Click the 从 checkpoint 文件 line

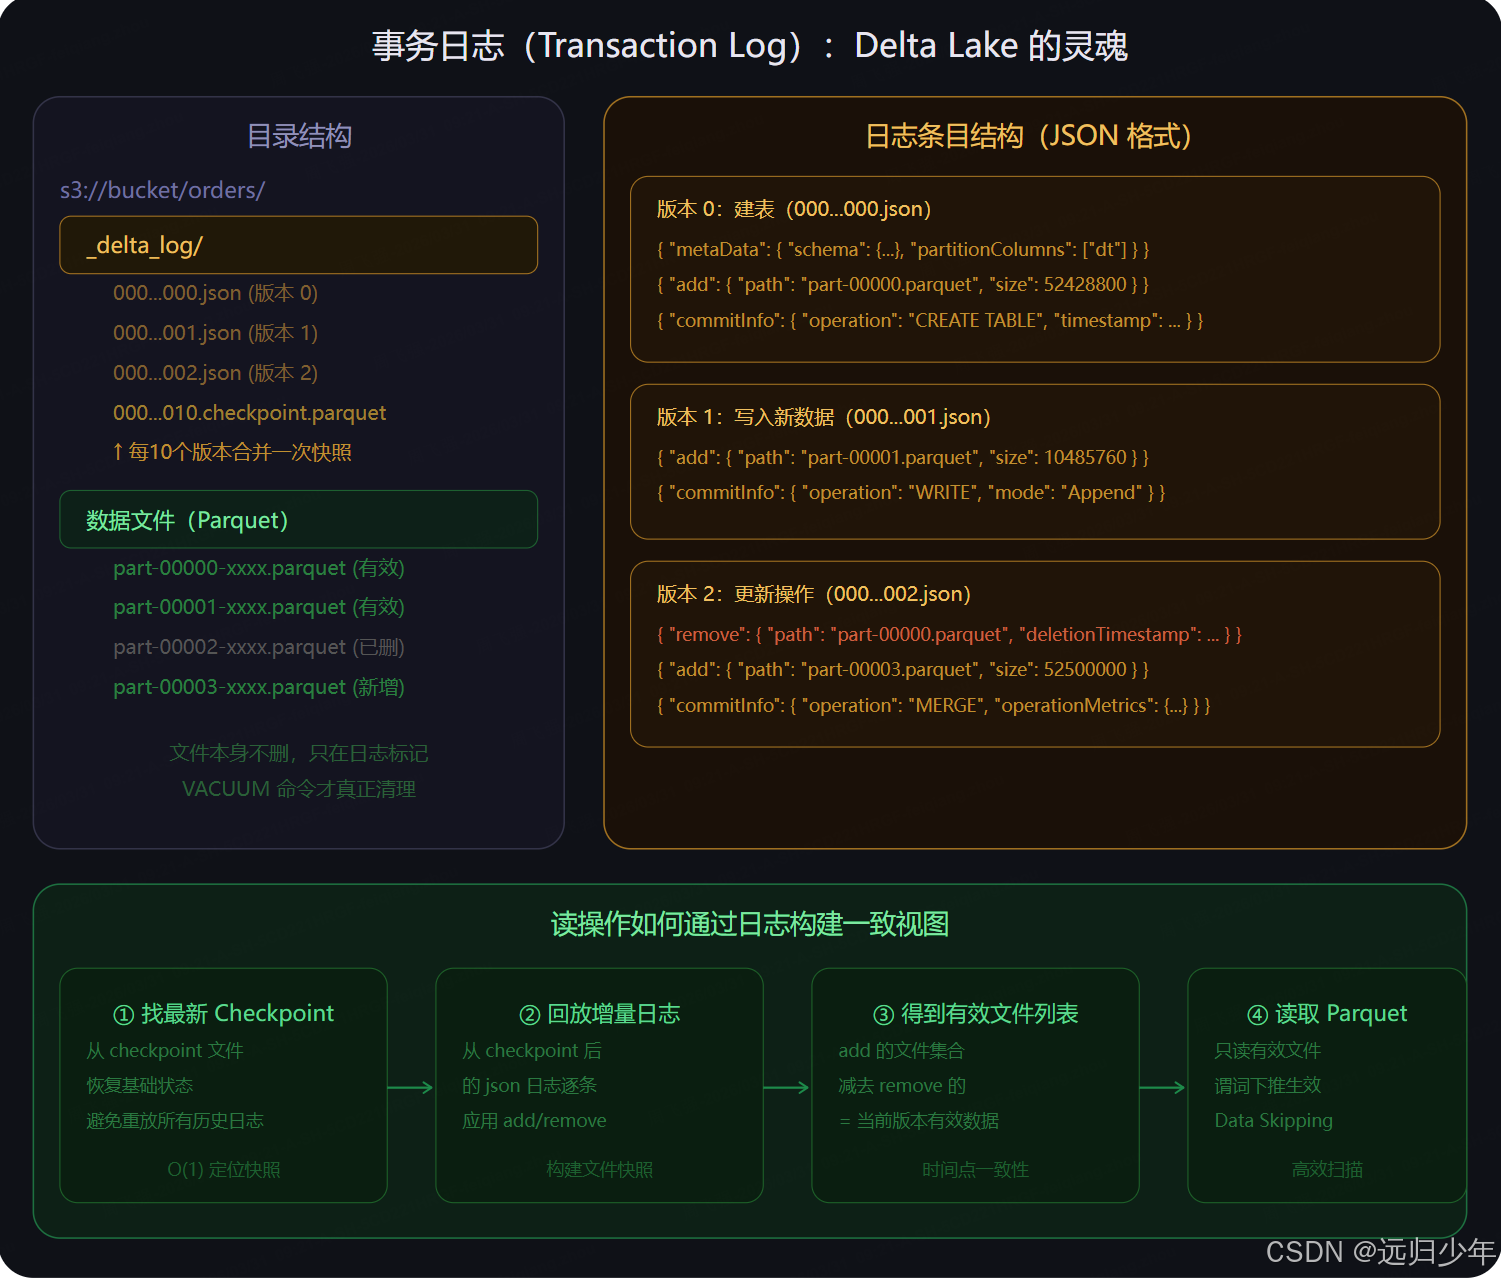pyautogui.click(x=165, y=1051)
